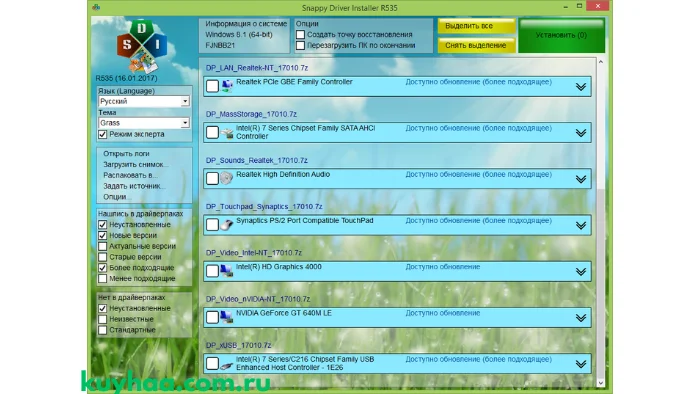Click the DP_Sounds_Realtek_17010.7z pack label

point(257,160)
